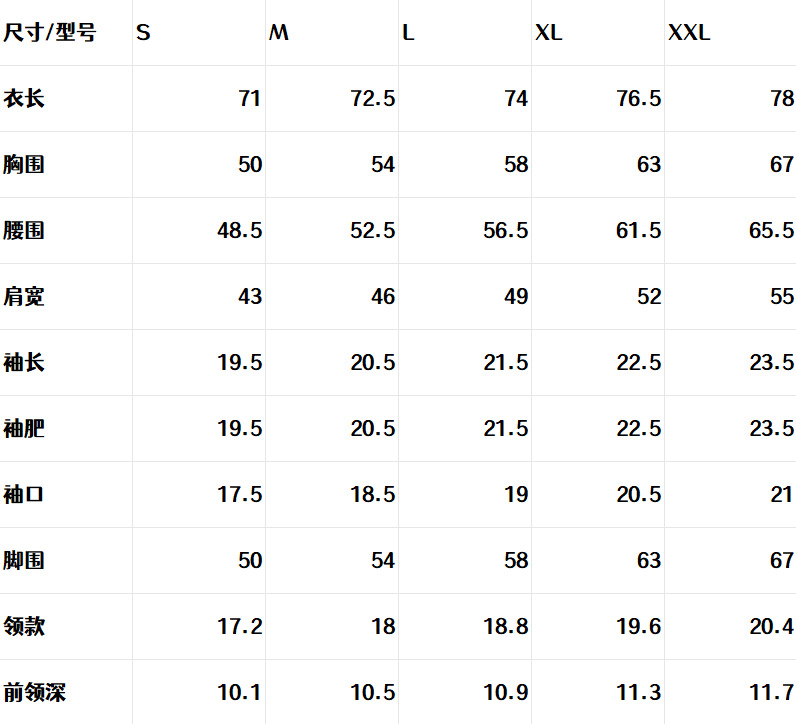The height and width of the screenshot is (724, 796).
Task: Click the 肩宽 row label
Action: click(24, 297)
